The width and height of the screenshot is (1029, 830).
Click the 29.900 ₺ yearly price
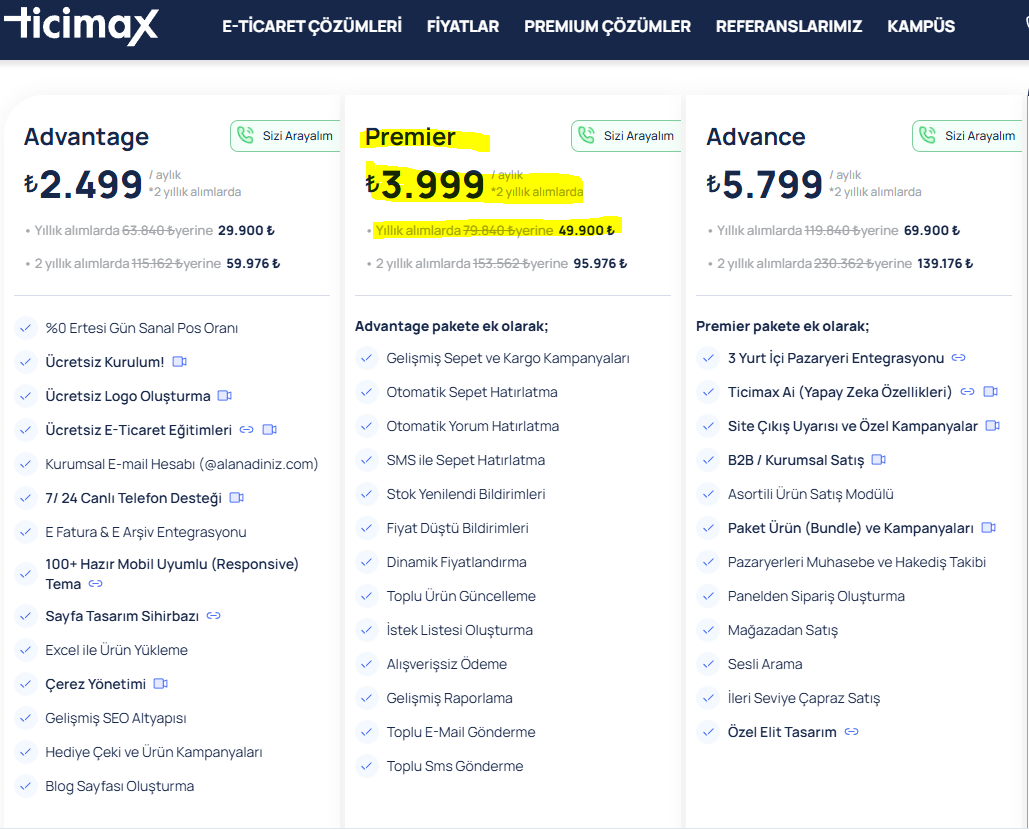tap(246, 230)
